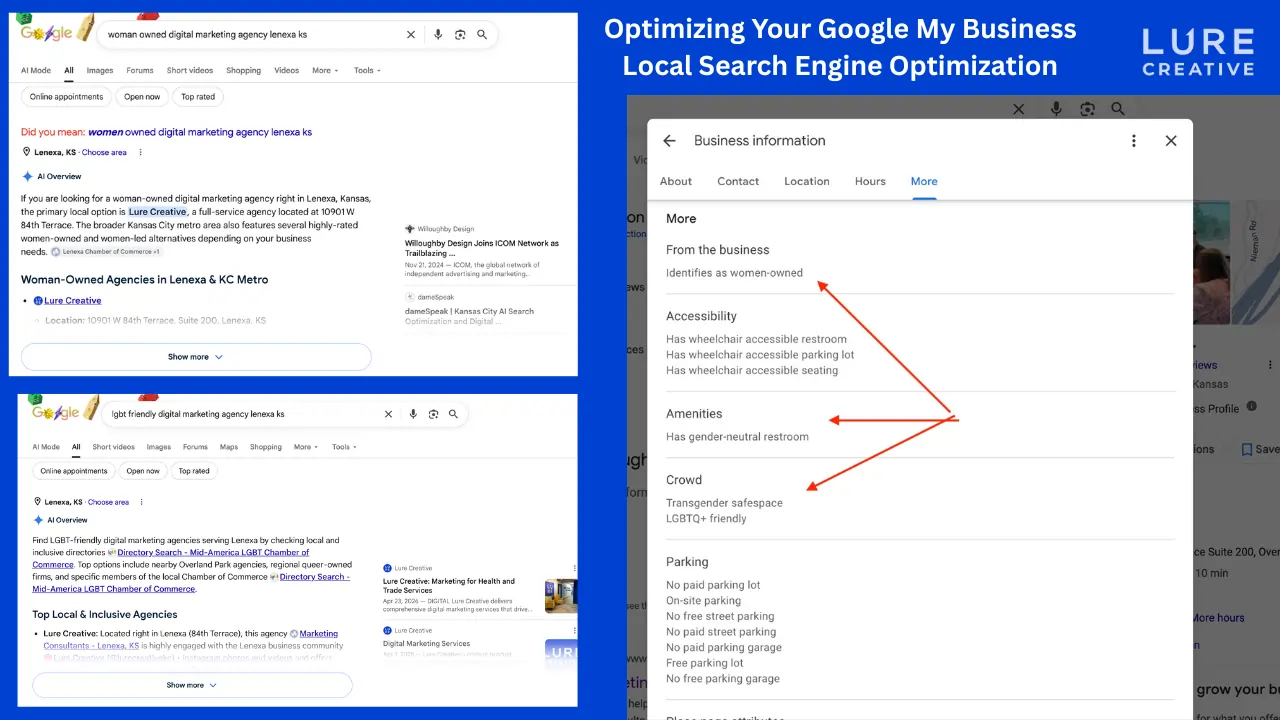1280x720 pixels.
Task: Close the Business information panel
Action: (1171, 141)
